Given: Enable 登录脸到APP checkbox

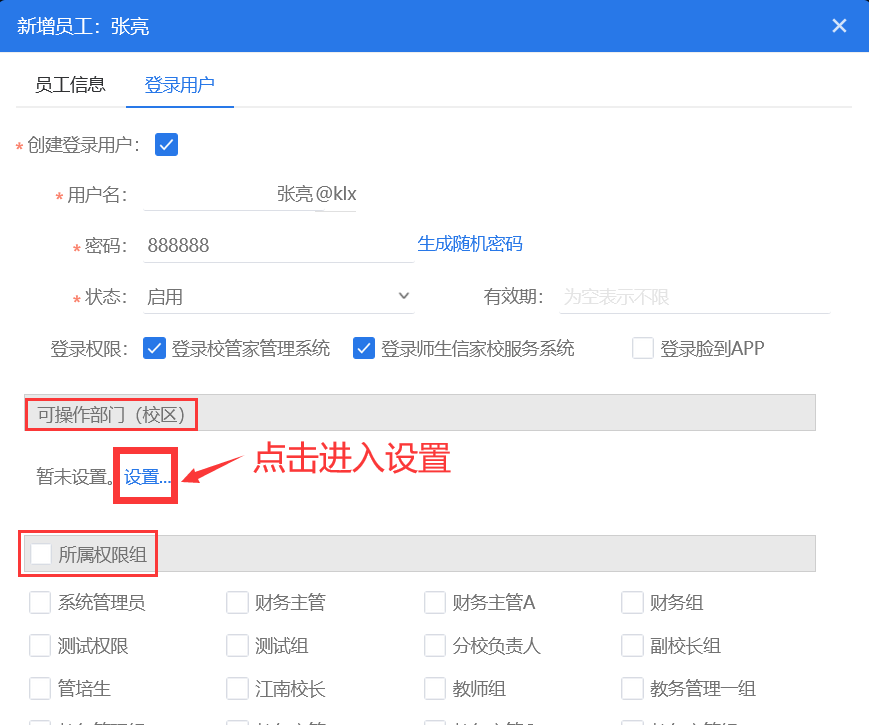Looking at the screenshot, I should point(643,348).
